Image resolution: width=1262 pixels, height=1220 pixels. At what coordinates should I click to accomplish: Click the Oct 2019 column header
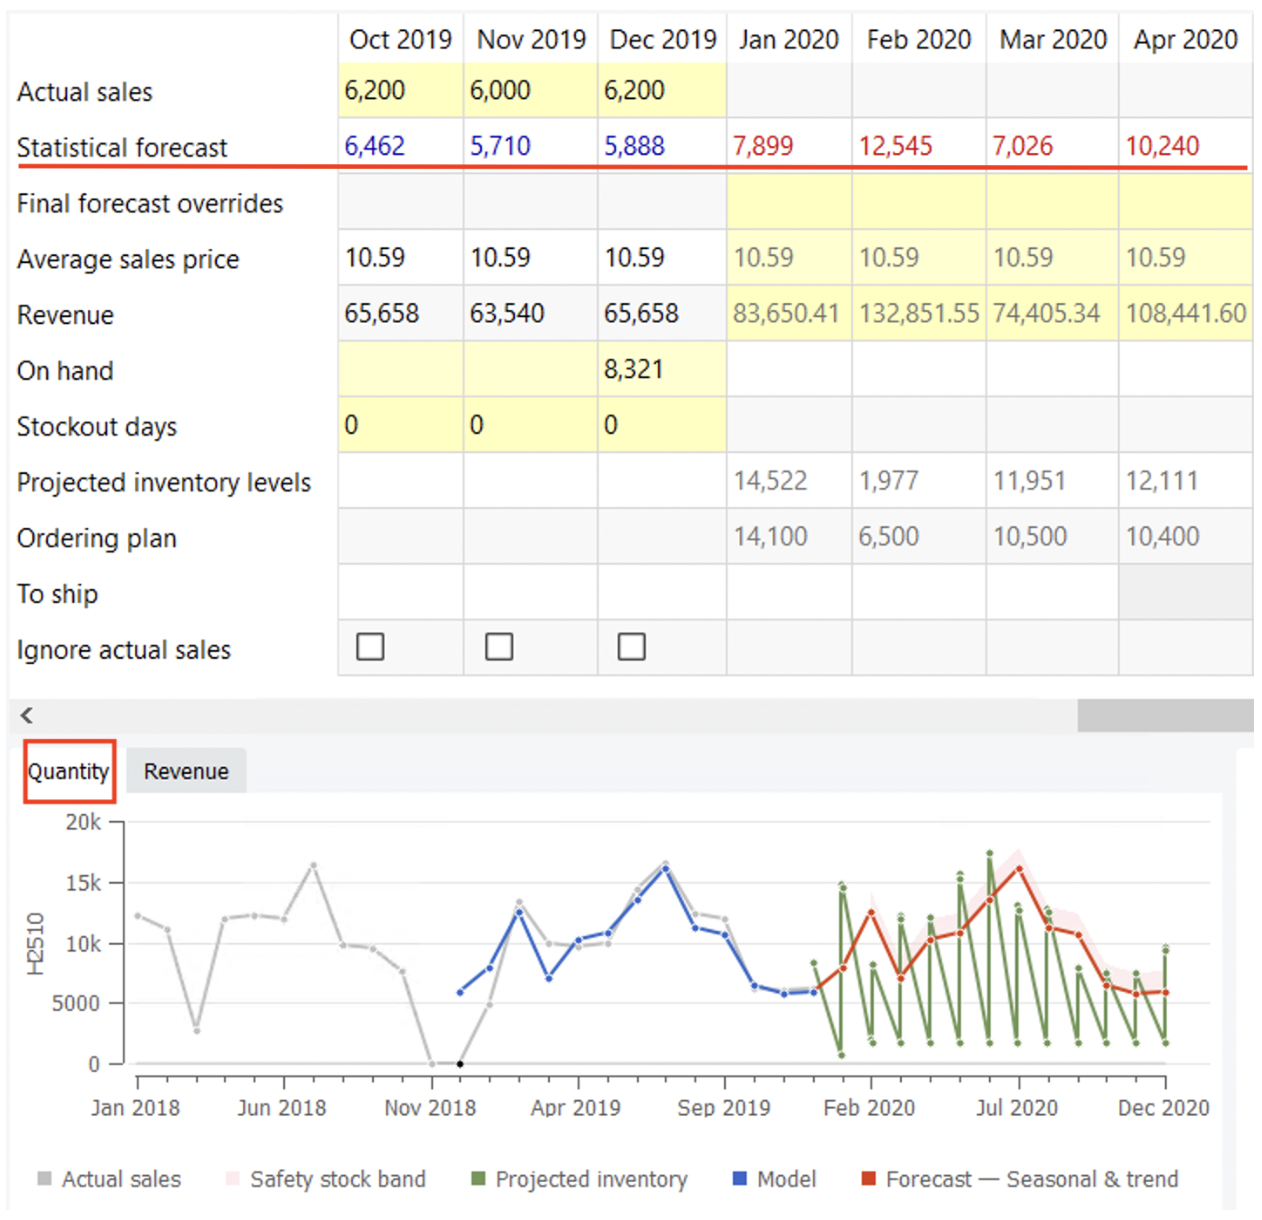[400, 40]
